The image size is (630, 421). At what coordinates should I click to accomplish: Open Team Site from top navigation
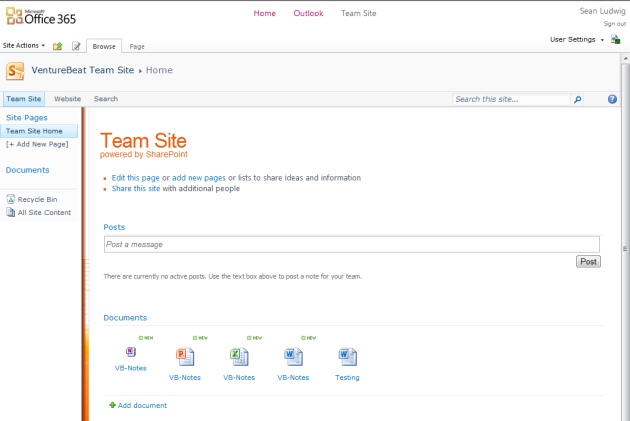359,13
